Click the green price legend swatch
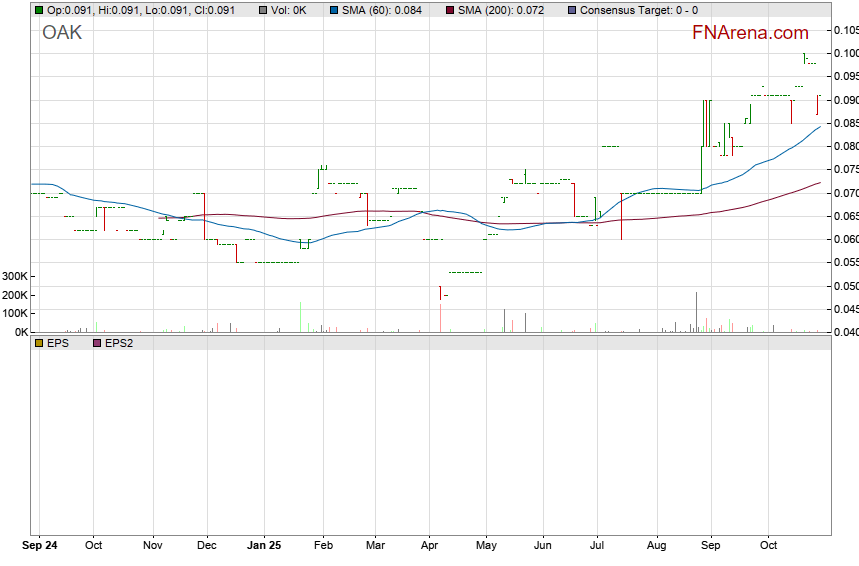 point(39,10)
